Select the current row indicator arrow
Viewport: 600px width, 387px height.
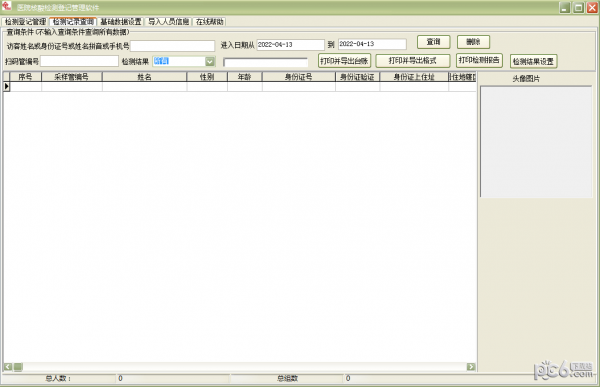pos(7,87)
